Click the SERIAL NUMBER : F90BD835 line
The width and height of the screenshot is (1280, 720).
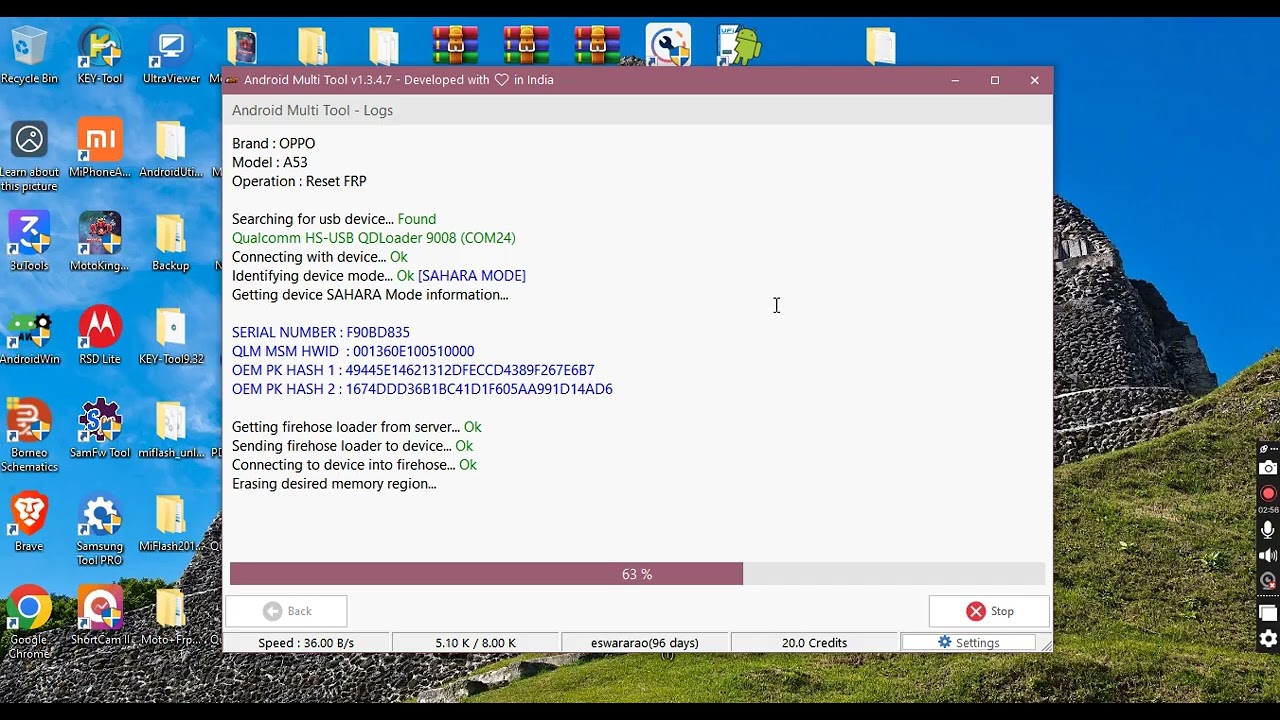tap(321, 332)
